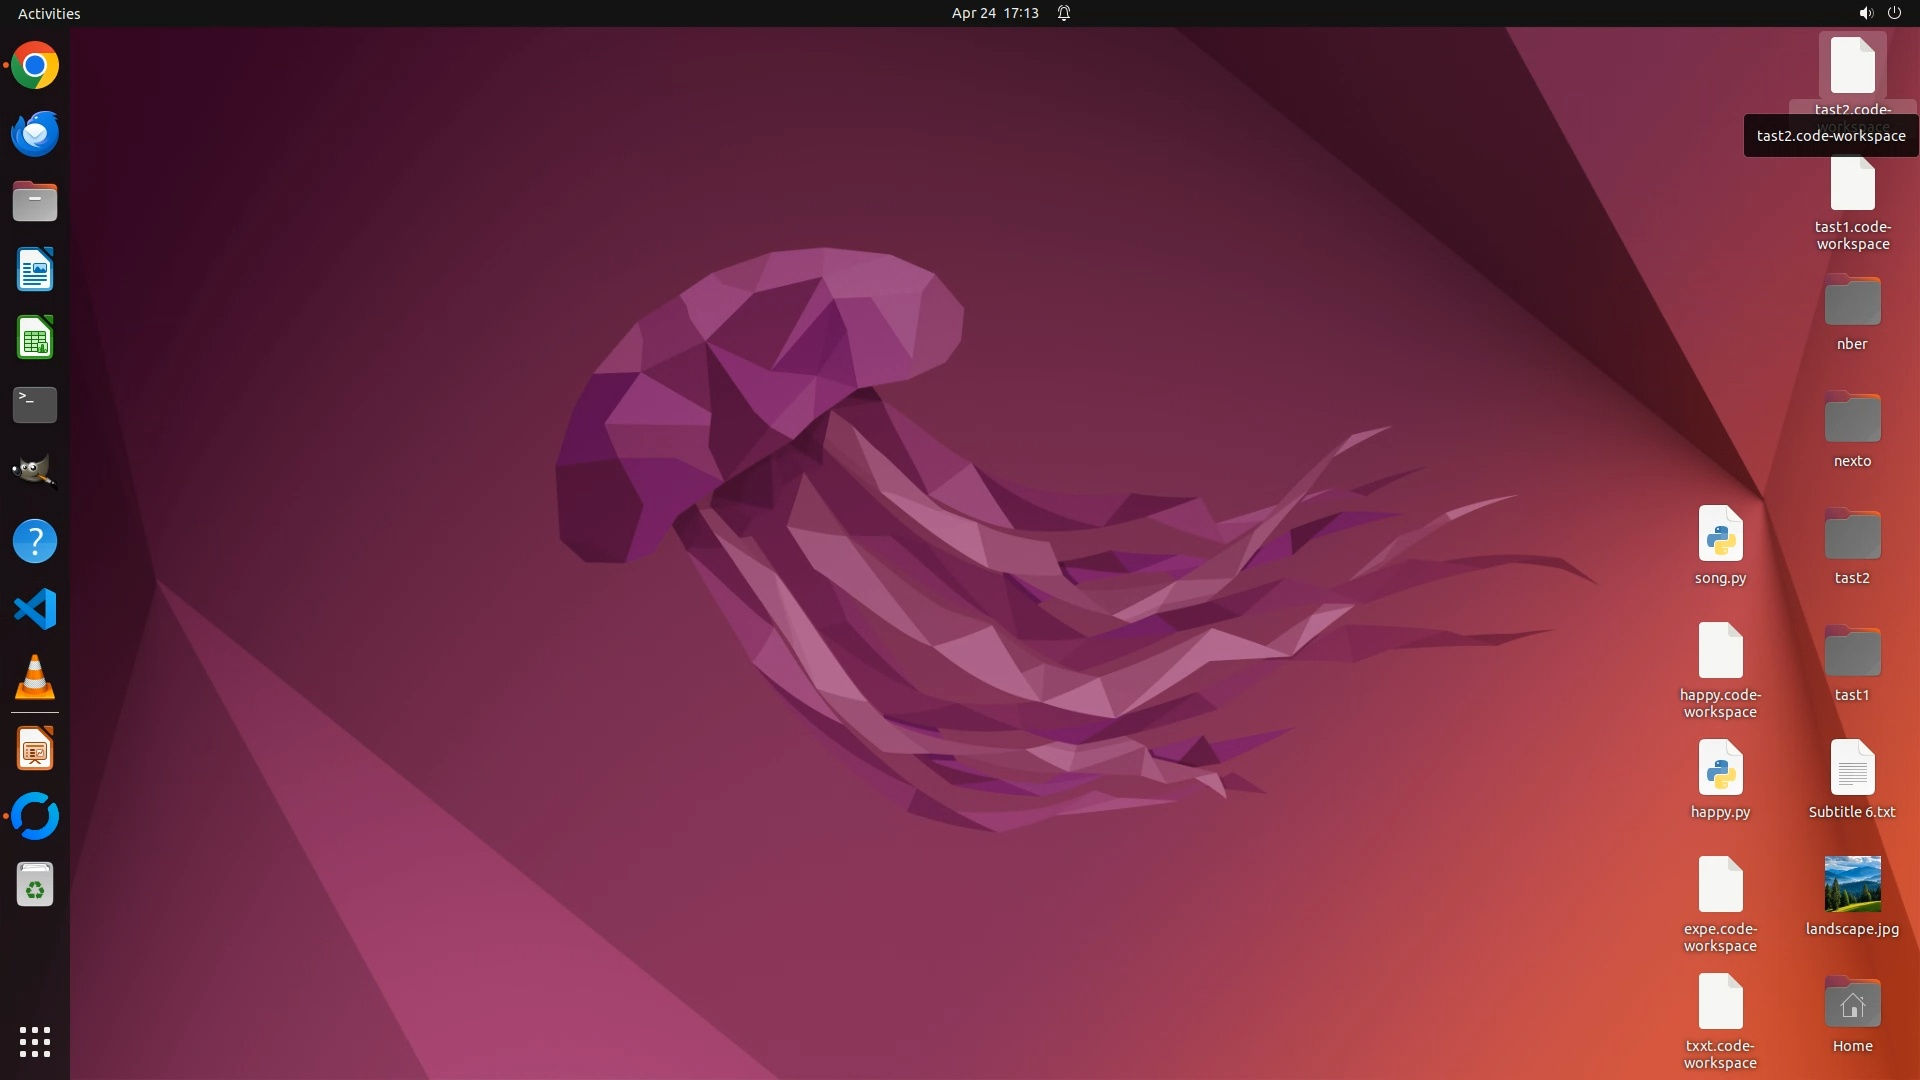Open system menu via power icon
This screenshot has width=1920, height=1080.
1894,13
